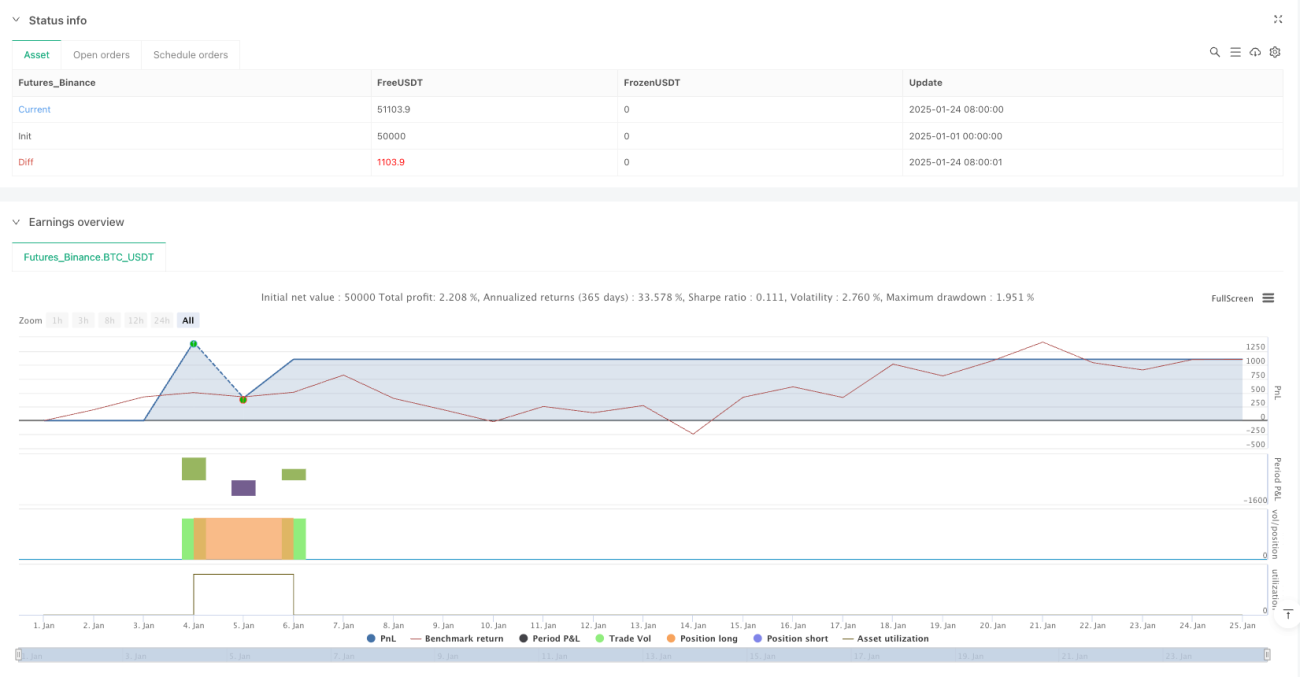Click the collapse fullscreen arrows icon
This screenshot has height=677, width=1300.
(x=1278, y=19)
